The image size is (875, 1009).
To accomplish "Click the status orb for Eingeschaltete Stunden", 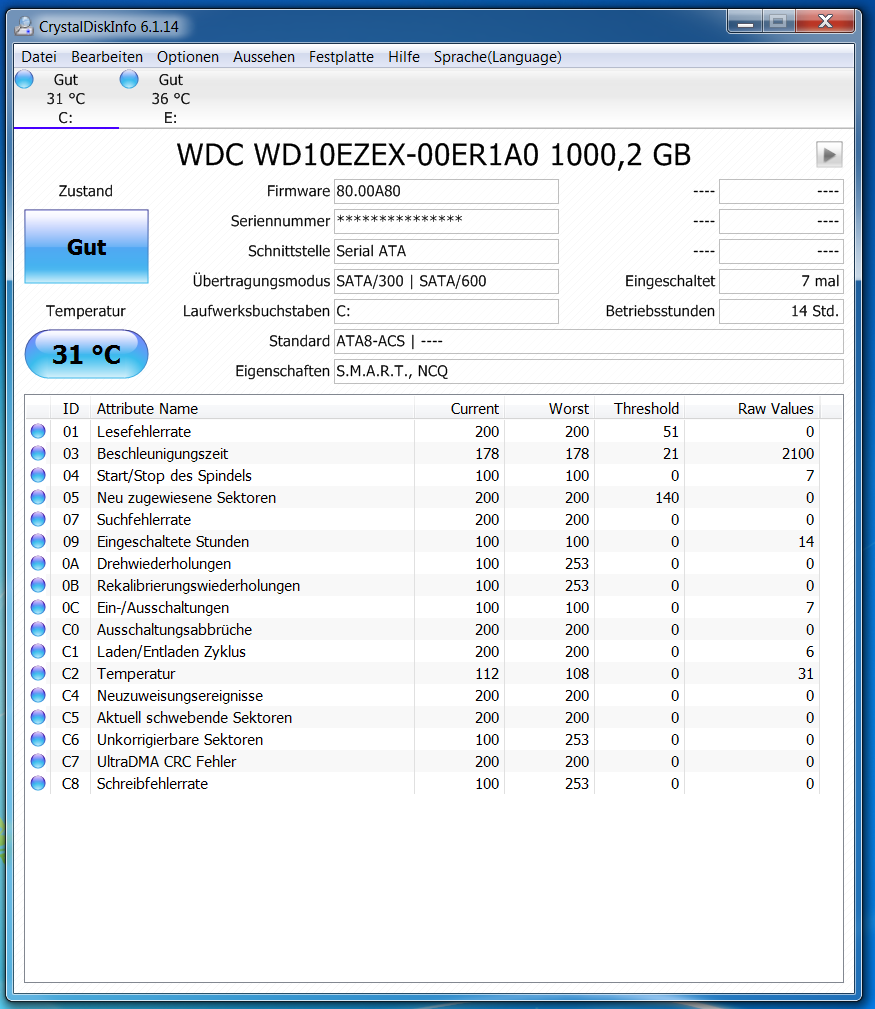I will (38, 541).
